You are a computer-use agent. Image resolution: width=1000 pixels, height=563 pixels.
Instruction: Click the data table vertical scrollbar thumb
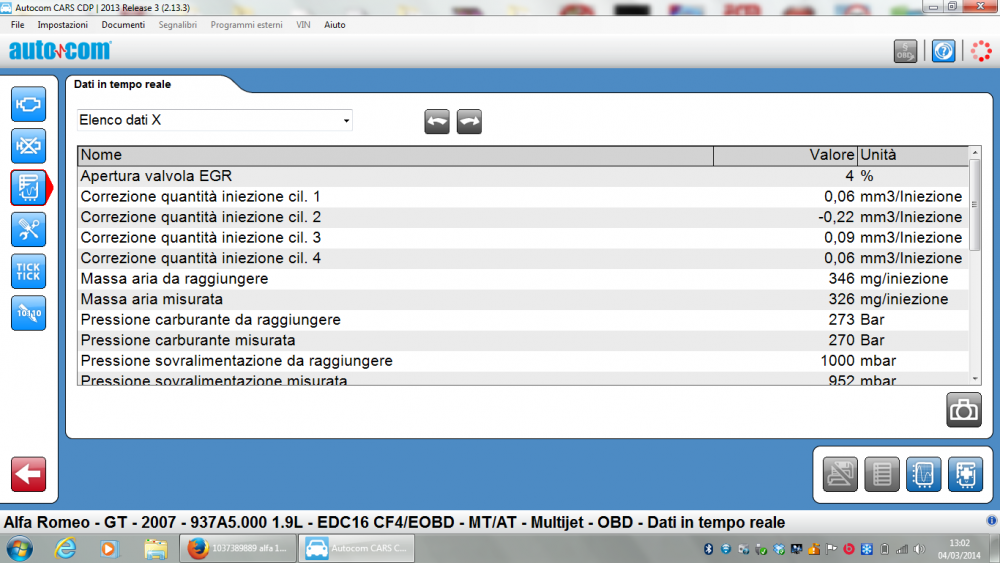tap(974, 205)
